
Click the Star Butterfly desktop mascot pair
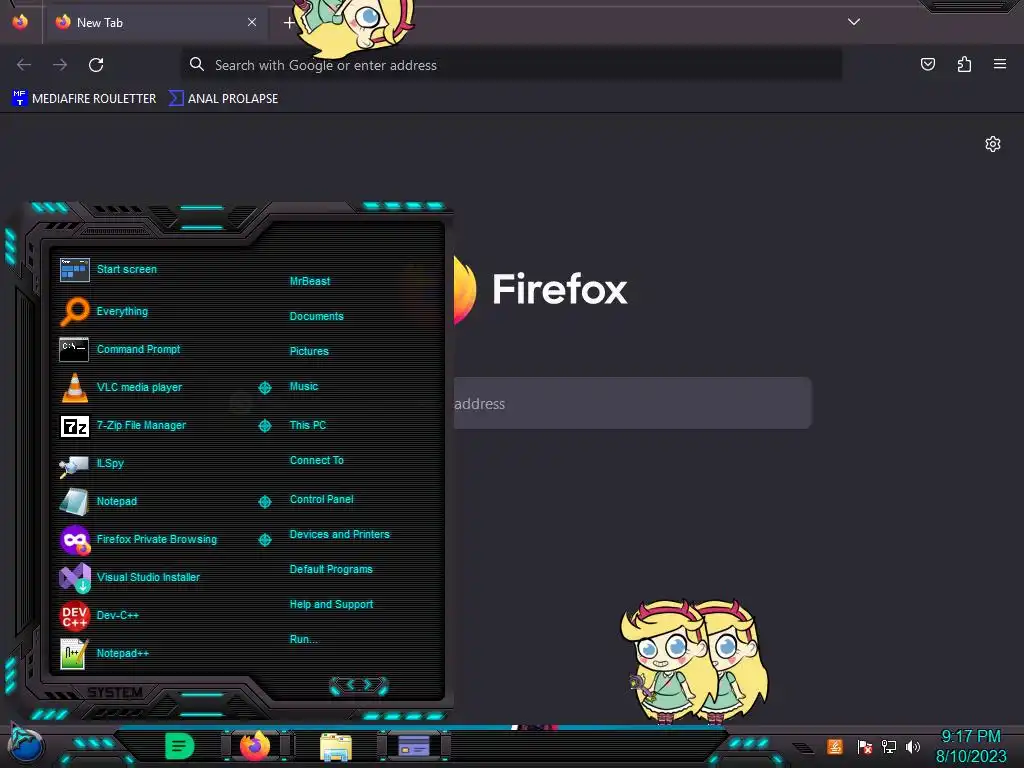(x=695, y=661)
